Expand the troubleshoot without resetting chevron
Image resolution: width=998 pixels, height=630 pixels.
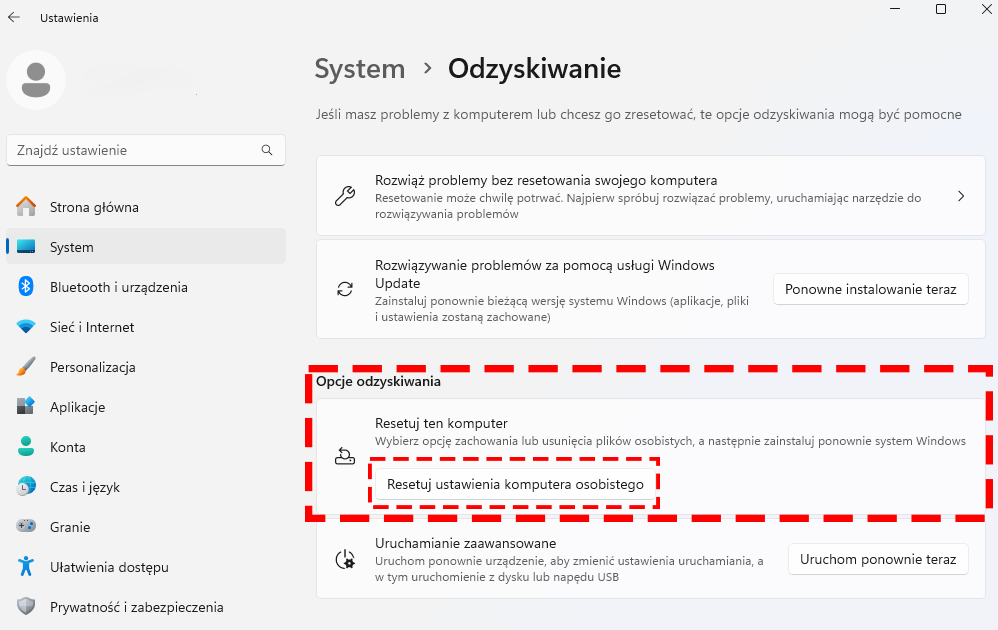[x=961, y=197]
